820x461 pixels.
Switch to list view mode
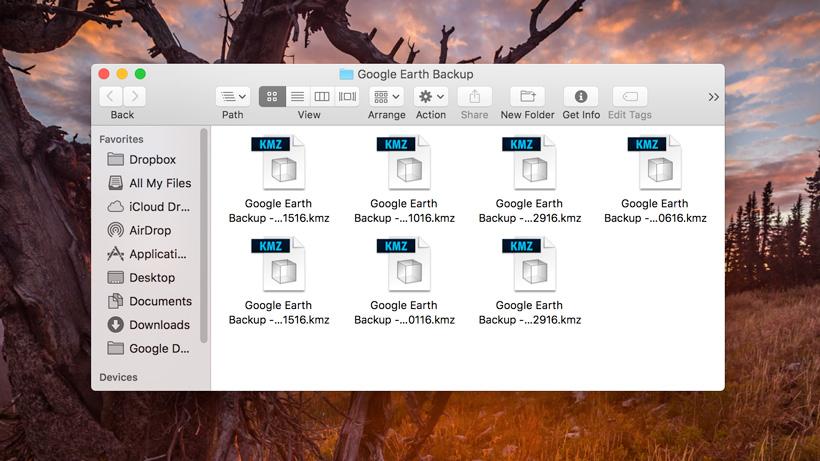(297, 96)
